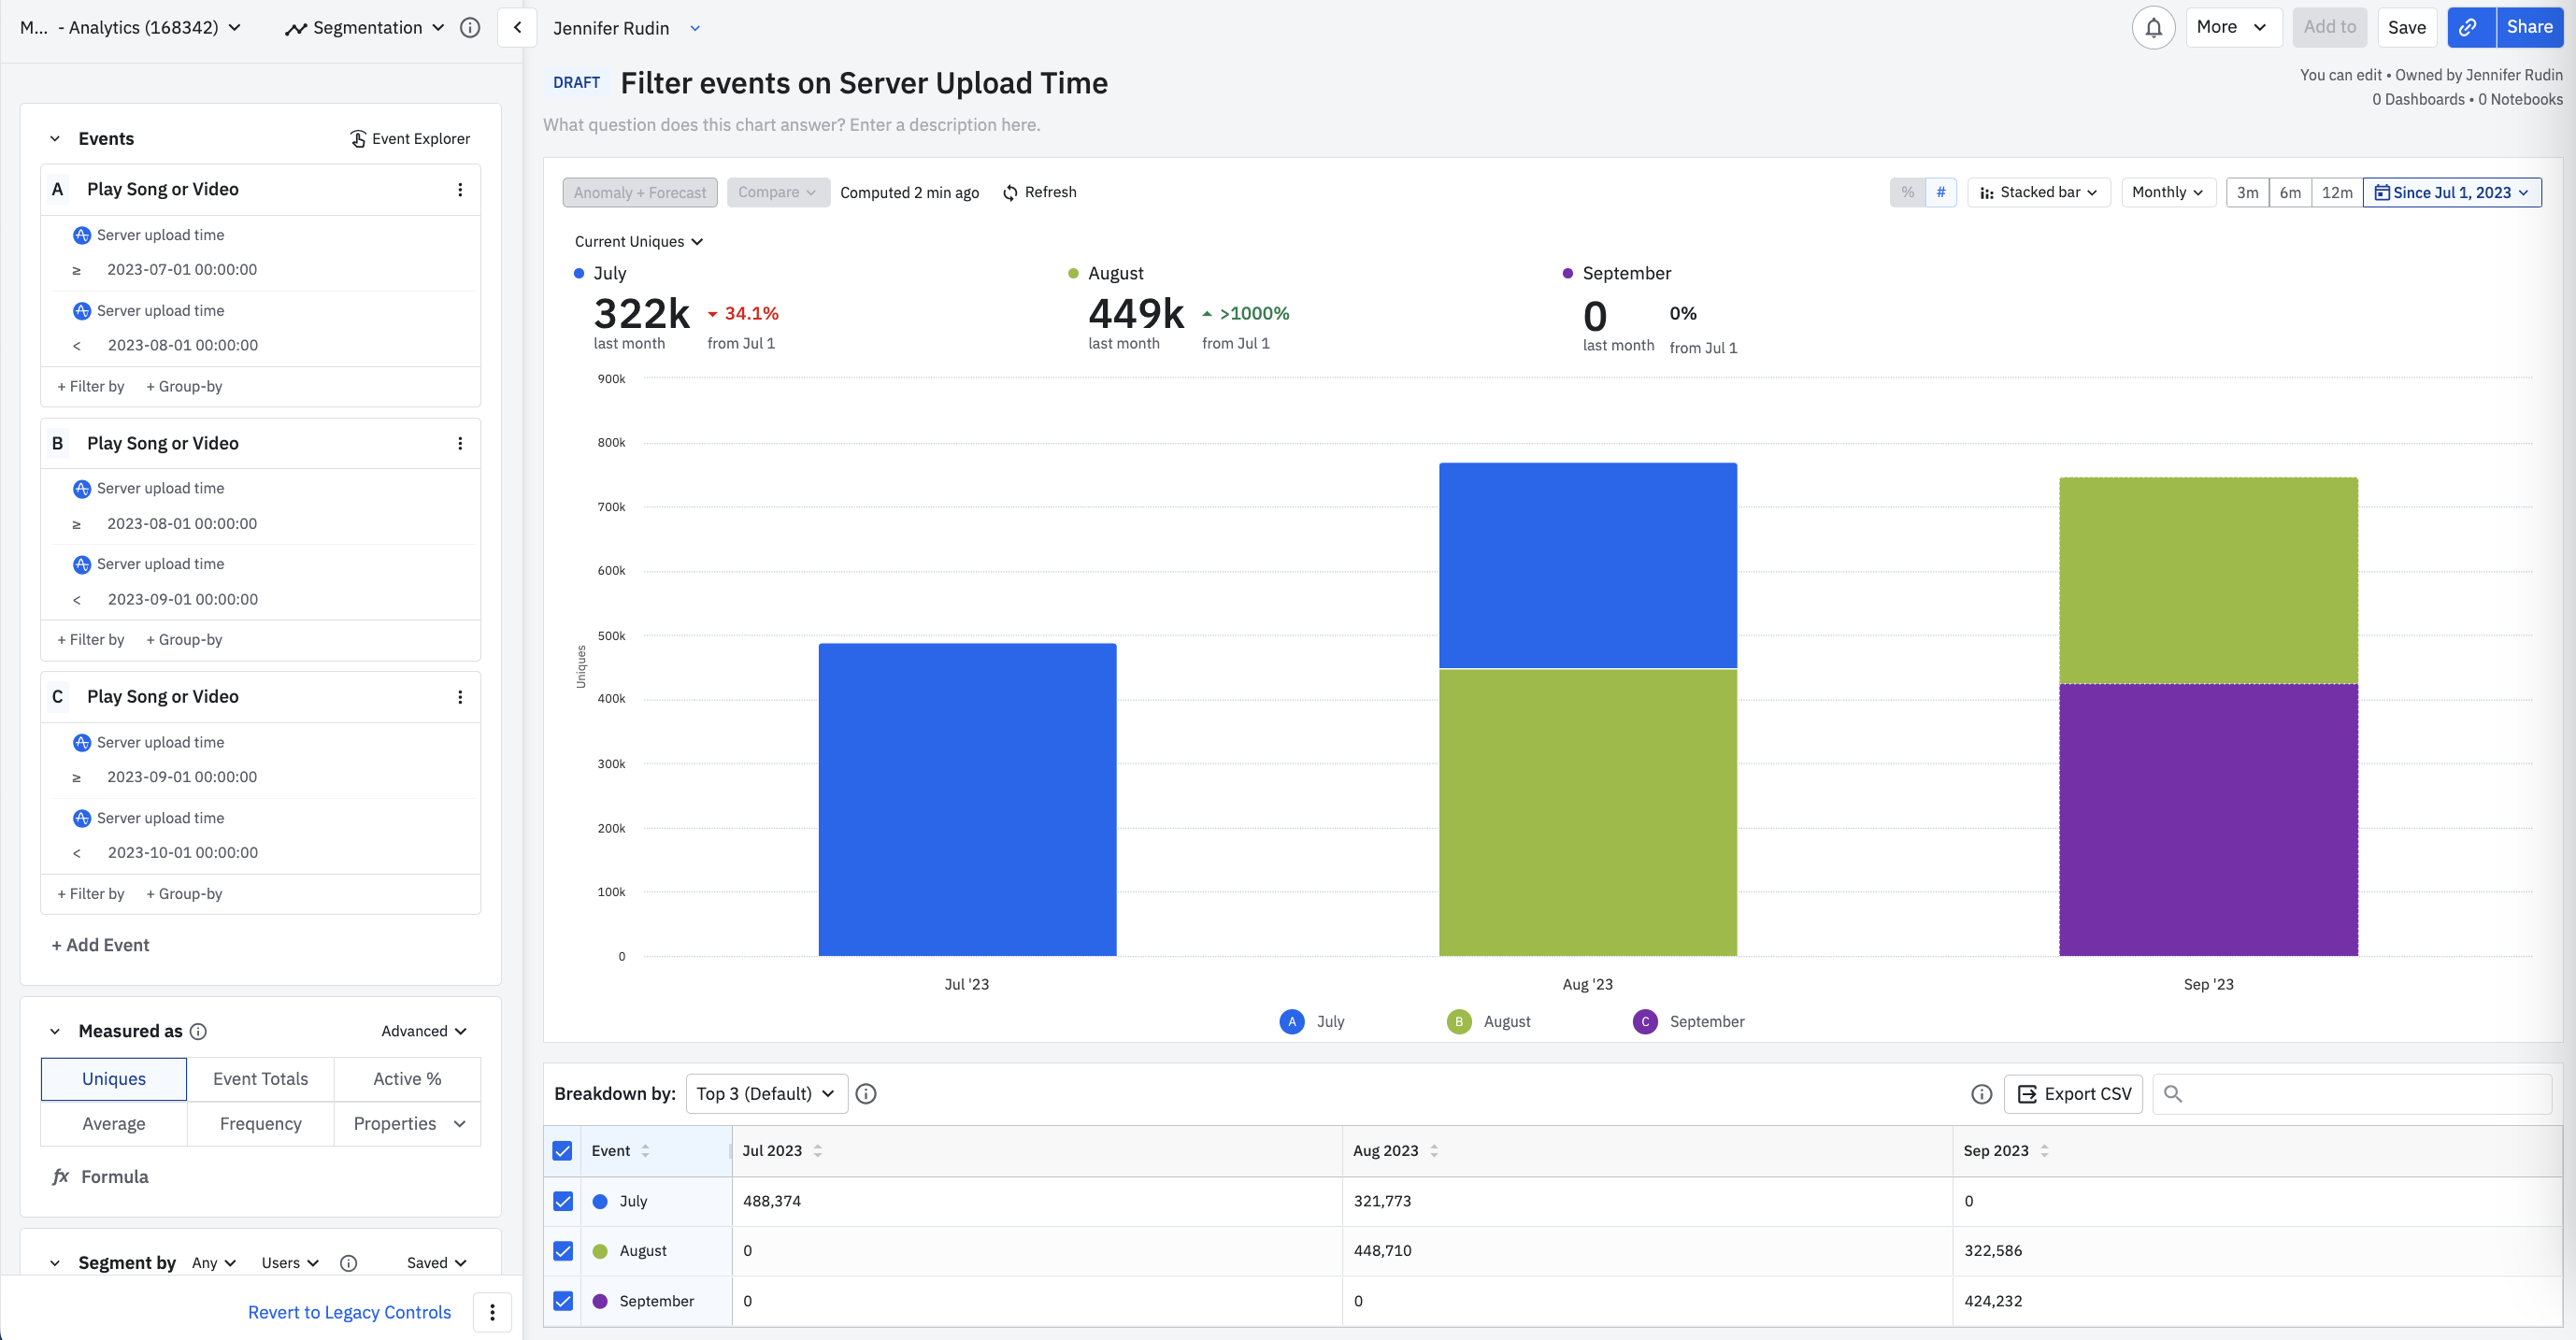Screen dimensions: 2576x1340
Task: Click purple September legend swatch
Action: coord(1645,1022)
